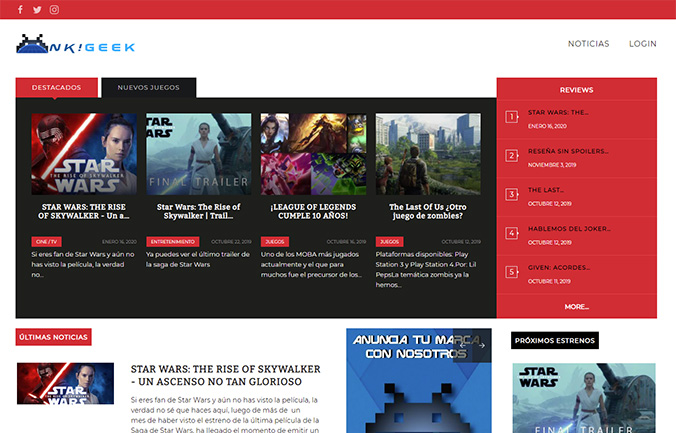Open the Instagram social icon
Screen dimensions: 676x433
(x=54, y=9)
